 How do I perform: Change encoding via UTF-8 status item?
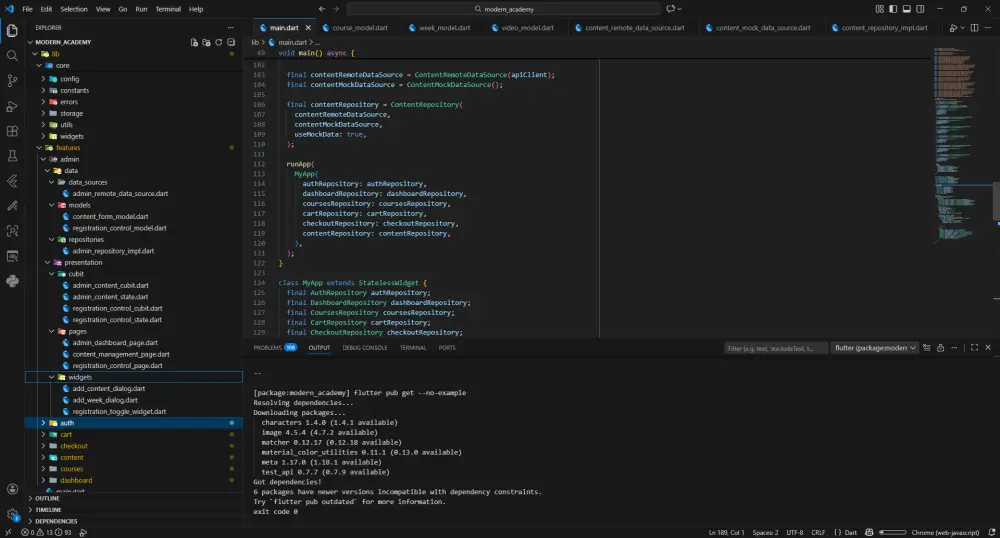pos(795,532)
